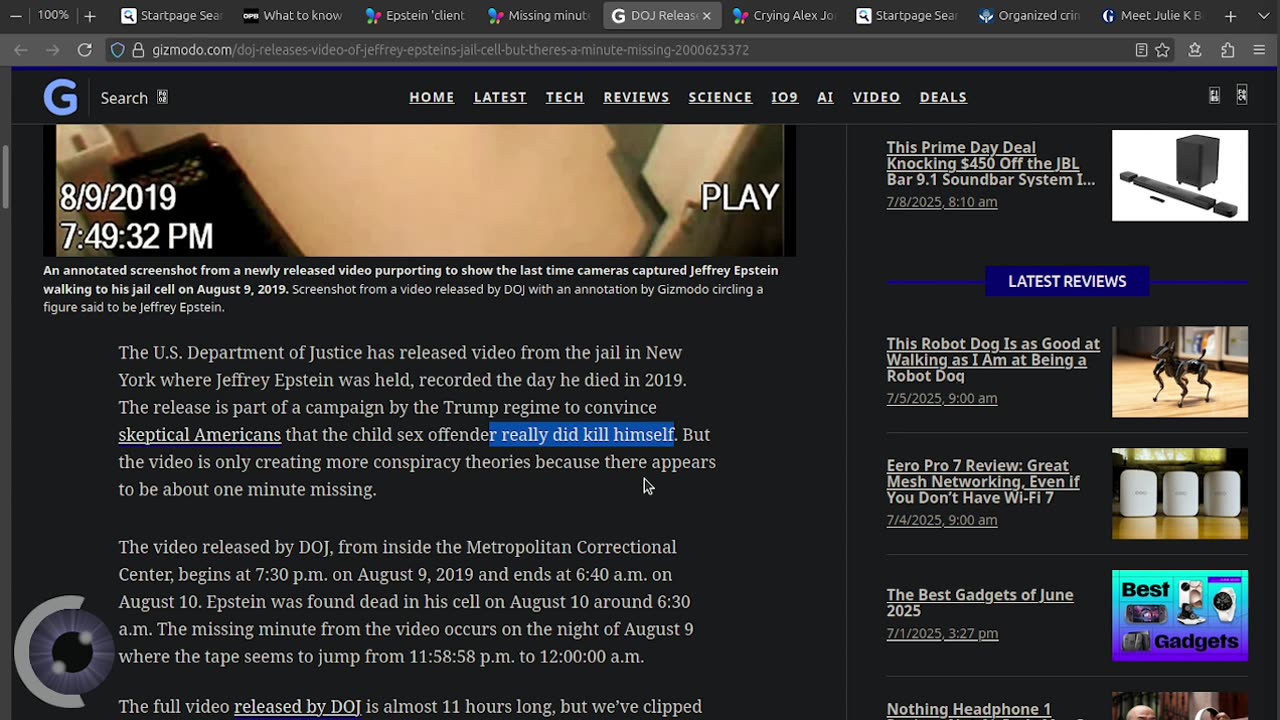This screenshot has height=720, width=1280.
Task: Click the robot dog thumbnail image
Action: [x=1180, y=371]
